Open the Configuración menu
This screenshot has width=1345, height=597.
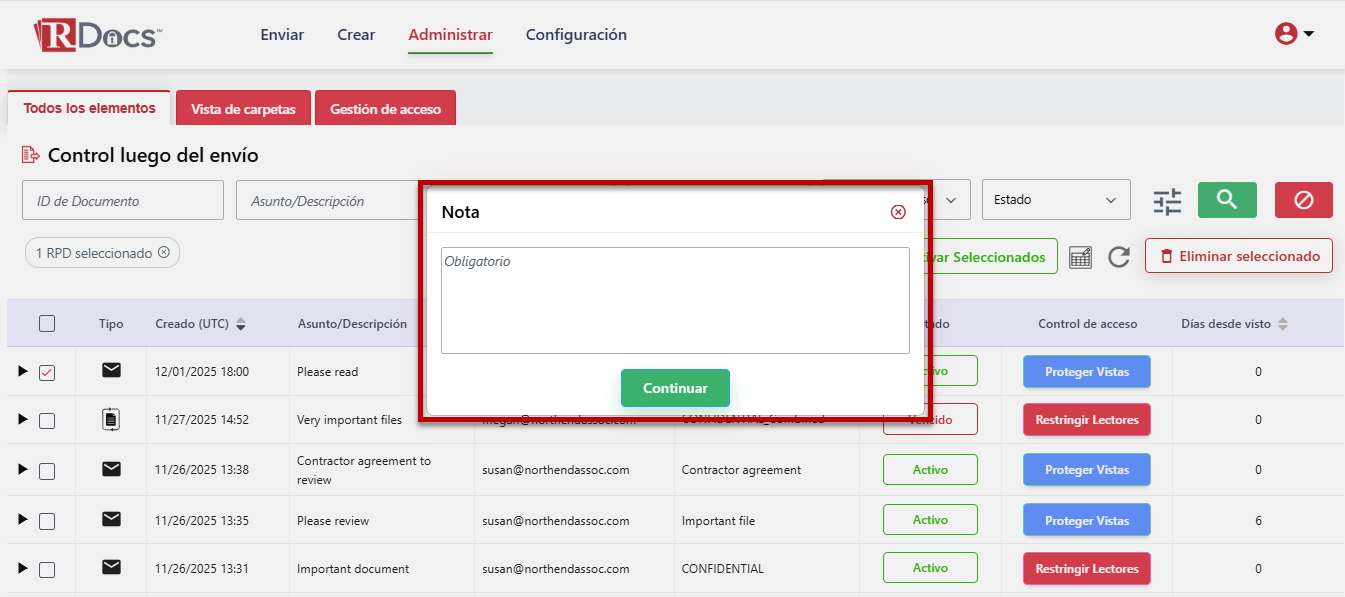tap(576, 35)
